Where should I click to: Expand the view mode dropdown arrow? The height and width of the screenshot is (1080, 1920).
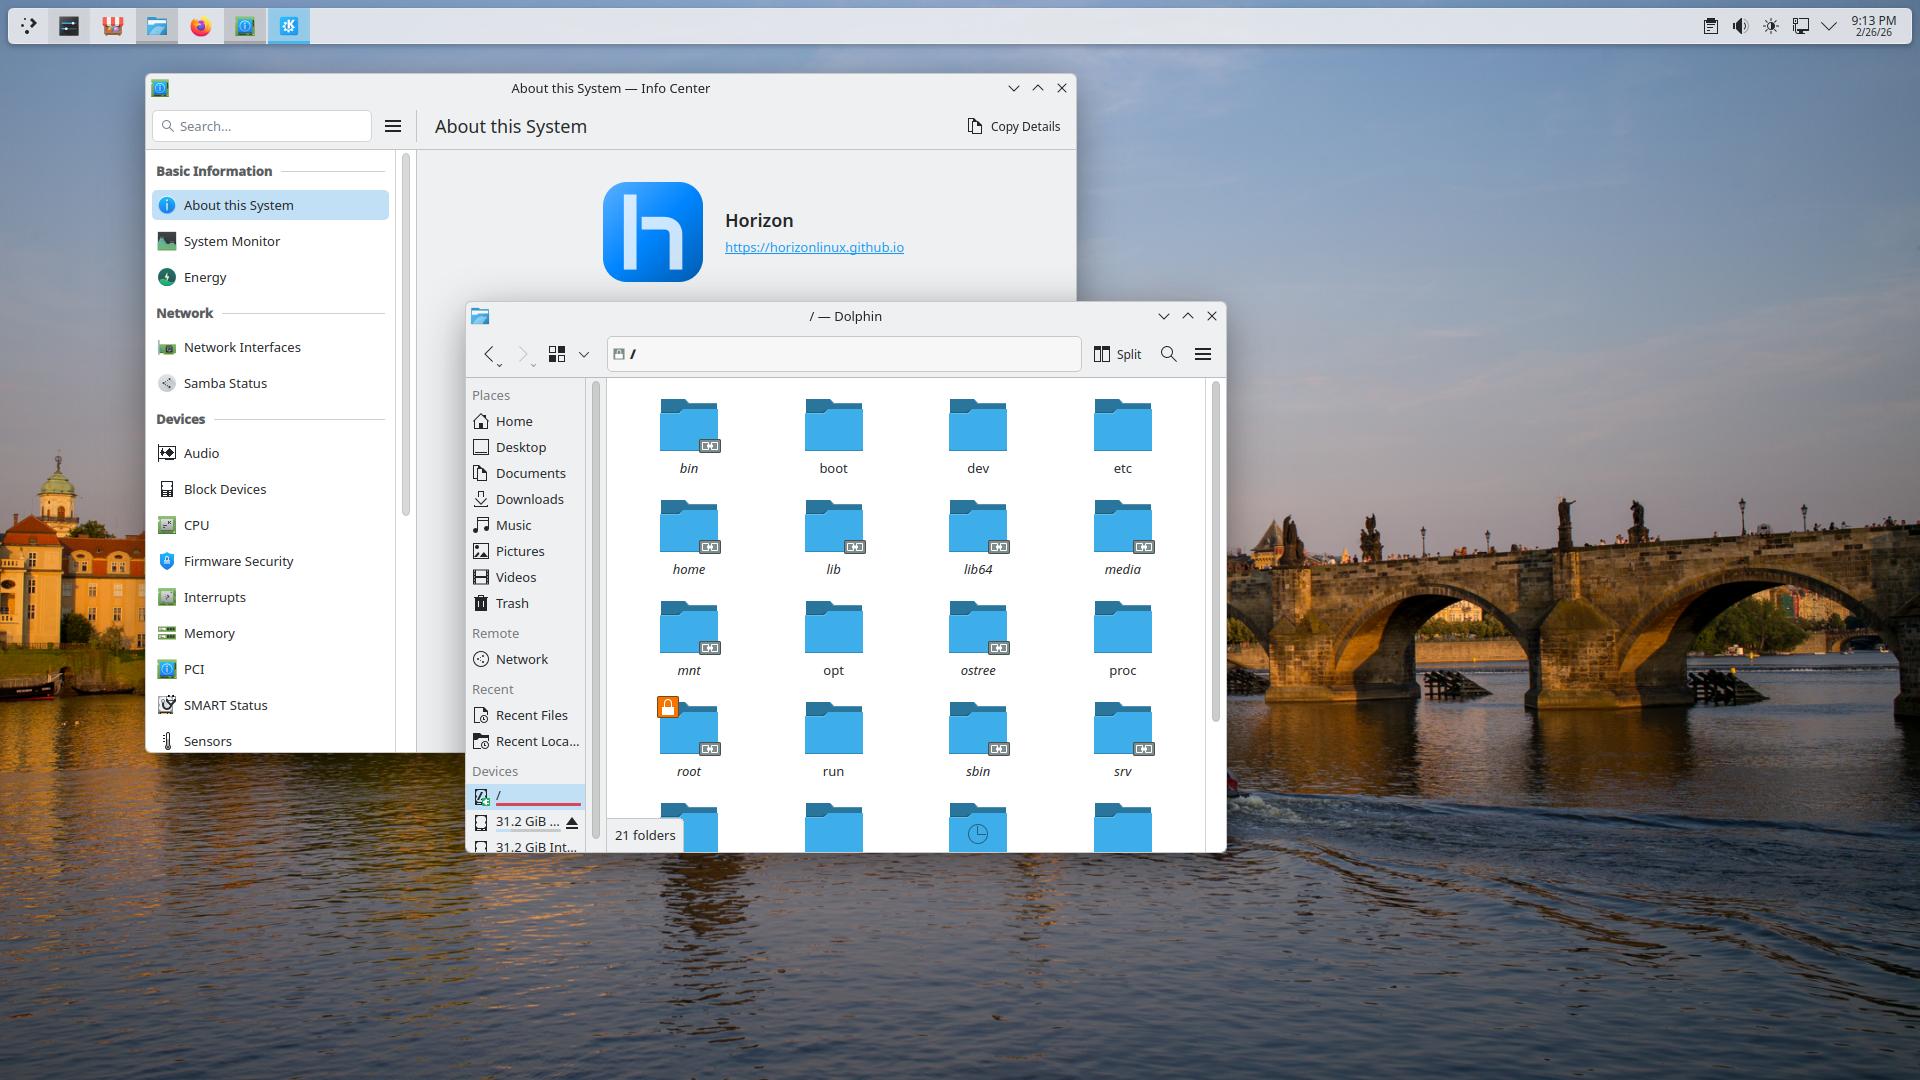click(584, 354)
